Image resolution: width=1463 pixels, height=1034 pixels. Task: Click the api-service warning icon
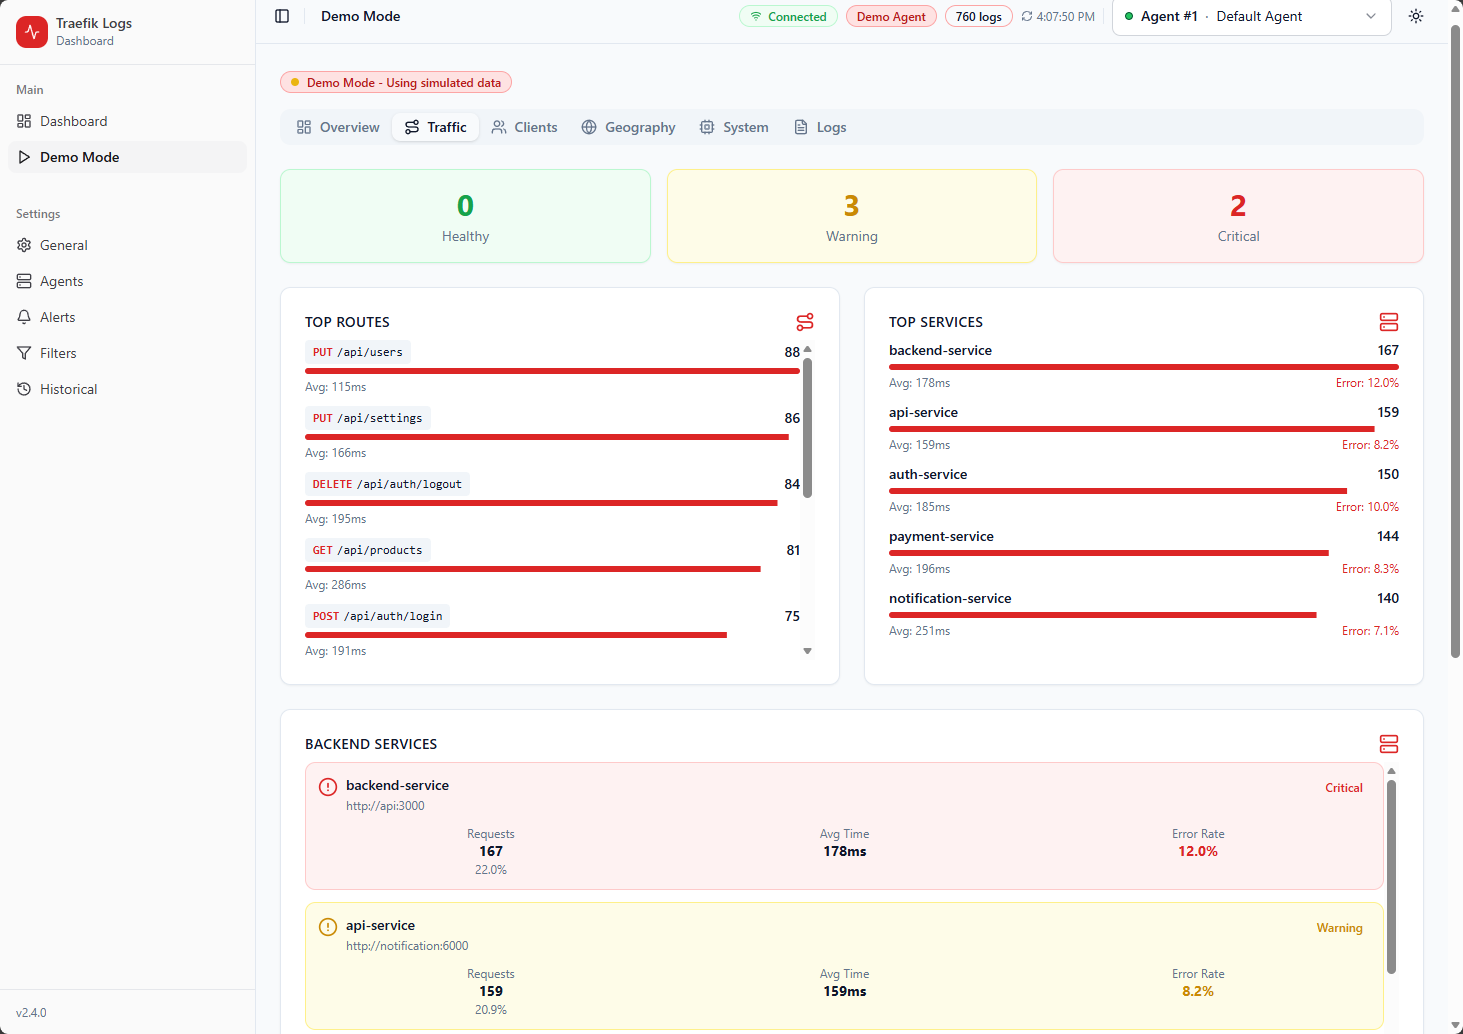[x=327, y=927]
